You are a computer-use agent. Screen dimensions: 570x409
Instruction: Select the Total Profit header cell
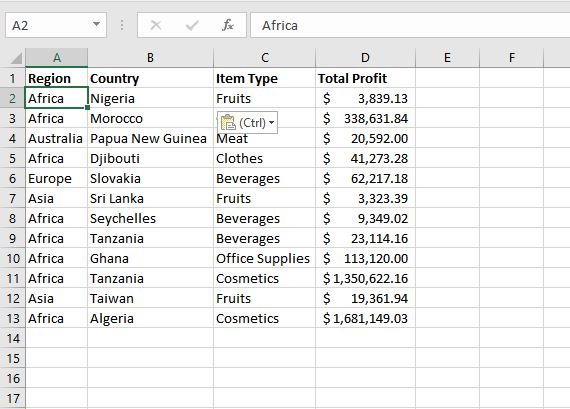point(365,79)
